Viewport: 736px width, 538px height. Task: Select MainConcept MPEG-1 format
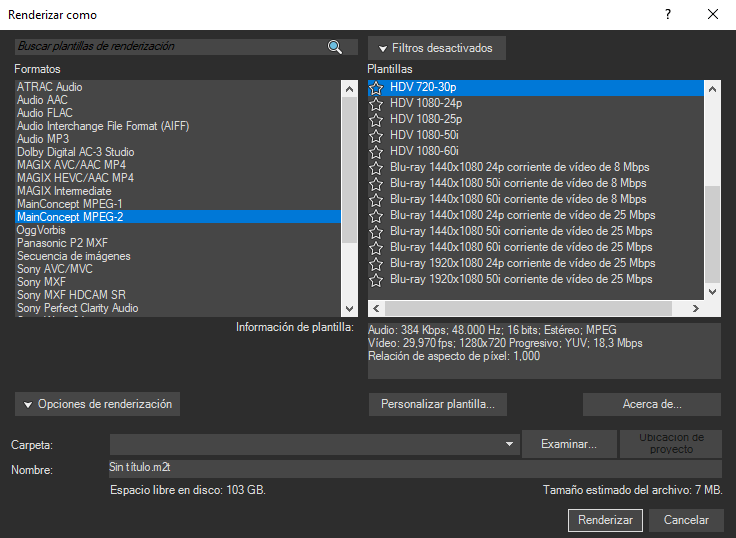[178, 204]
